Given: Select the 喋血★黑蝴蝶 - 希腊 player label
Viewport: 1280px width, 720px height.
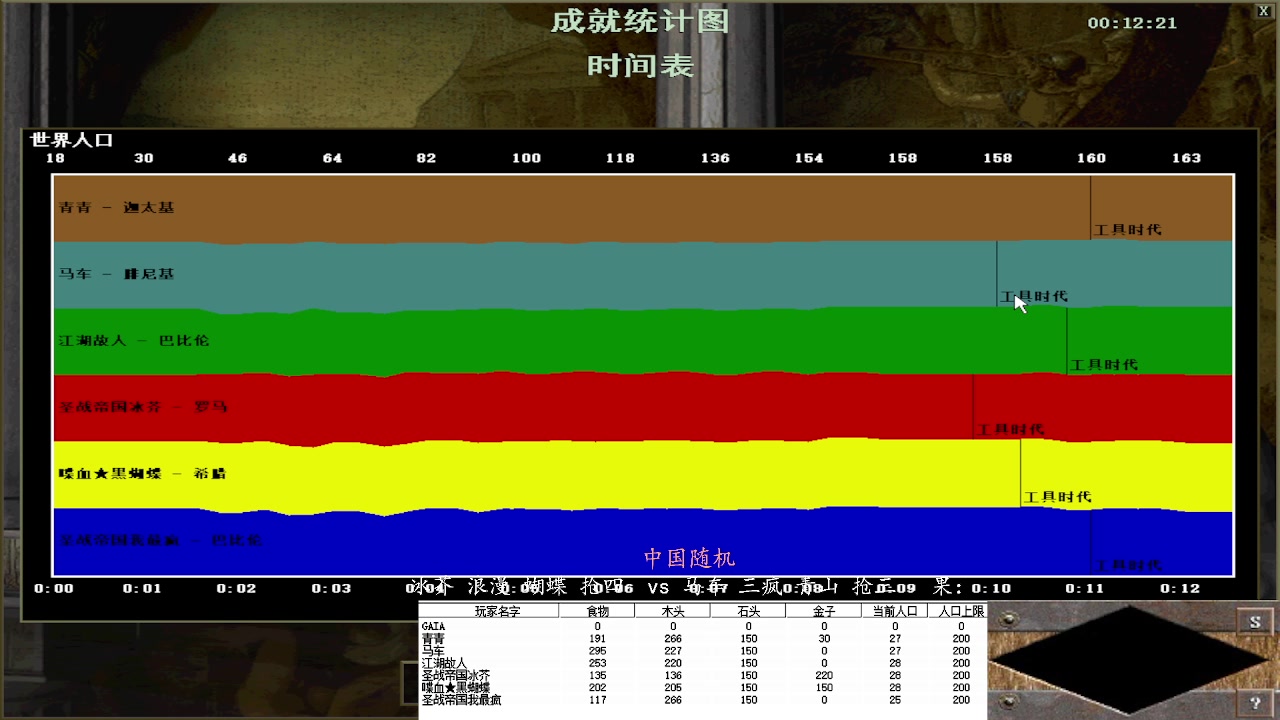Looking at the screenshot, I should pos(142,473).
